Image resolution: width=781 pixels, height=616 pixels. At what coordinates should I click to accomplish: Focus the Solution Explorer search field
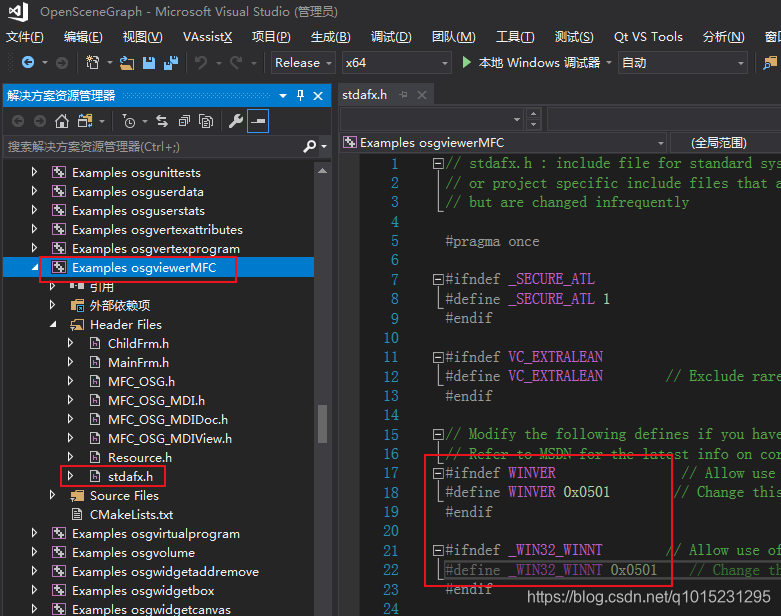[152, 146]
